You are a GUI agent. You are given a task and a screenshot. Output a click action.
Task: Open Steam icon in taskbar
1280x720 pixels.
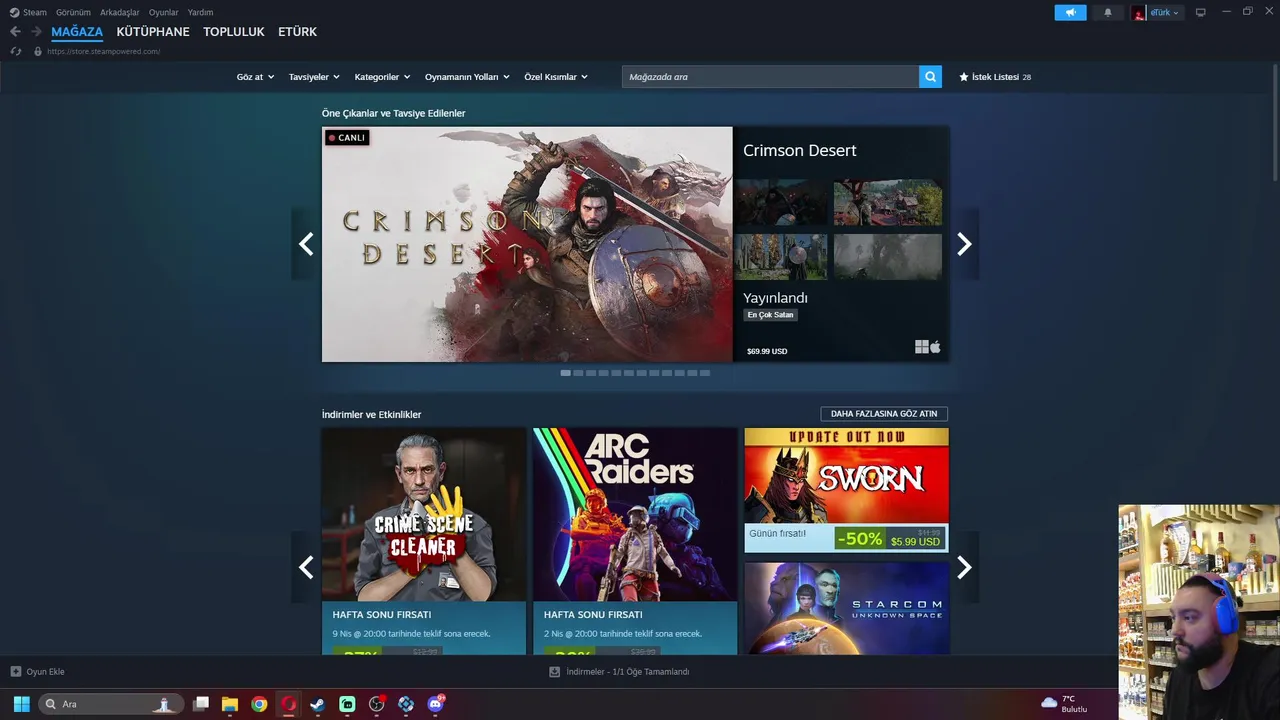[x=317, y=704]
